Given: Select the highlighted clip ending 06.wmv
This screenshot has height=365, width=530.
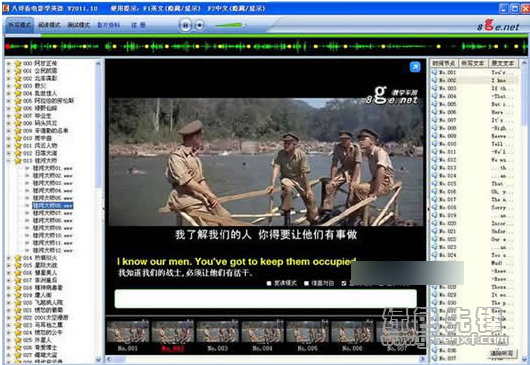Looking at the screenshot, I should click(52, 205).
